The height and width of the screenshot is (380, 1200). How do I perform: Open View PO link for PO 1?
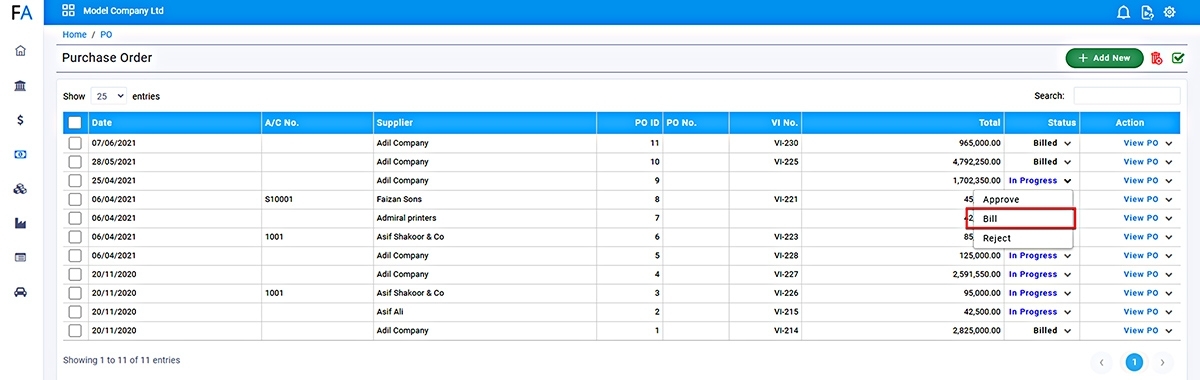pos(1141,330)
